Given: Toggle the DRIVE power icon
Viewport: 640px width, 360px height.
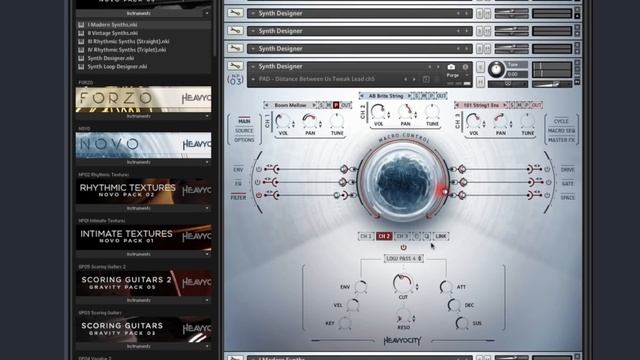Looking at the screenshot, I should click(x=547, y=169).
